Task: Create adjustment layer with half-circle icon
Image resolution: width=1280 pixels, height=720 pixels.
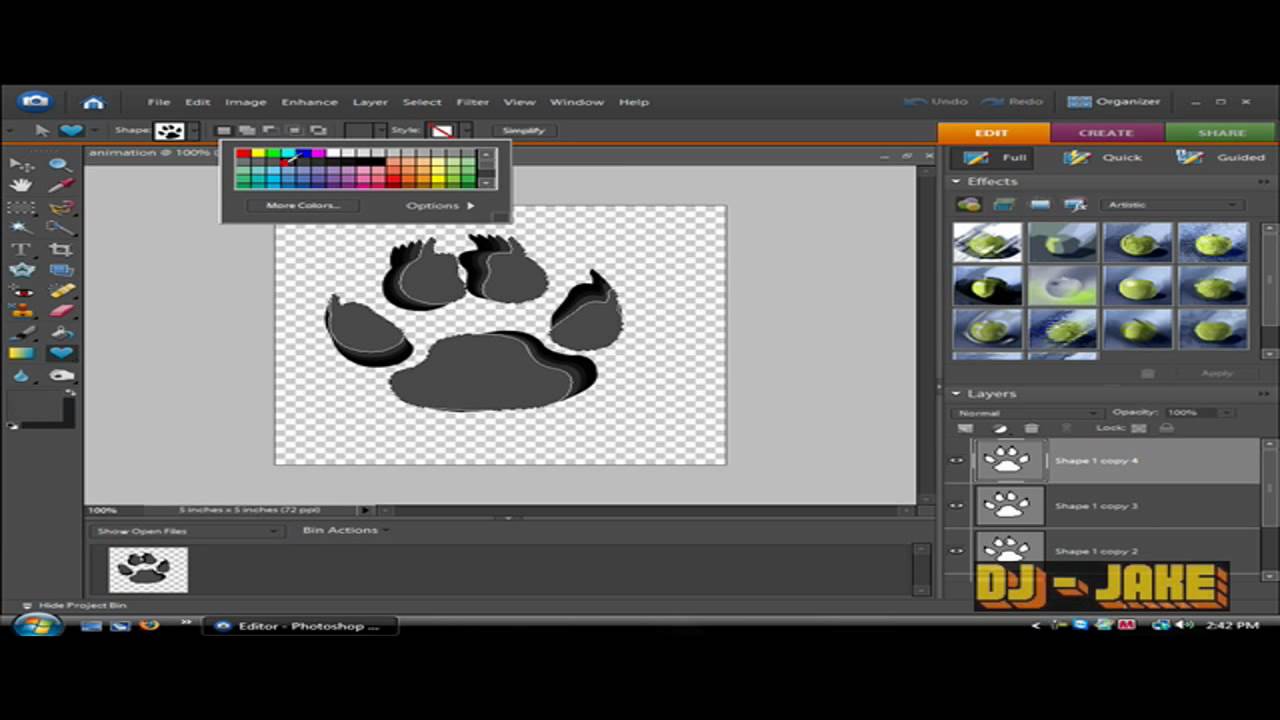Action: click(x=999, y=428)
